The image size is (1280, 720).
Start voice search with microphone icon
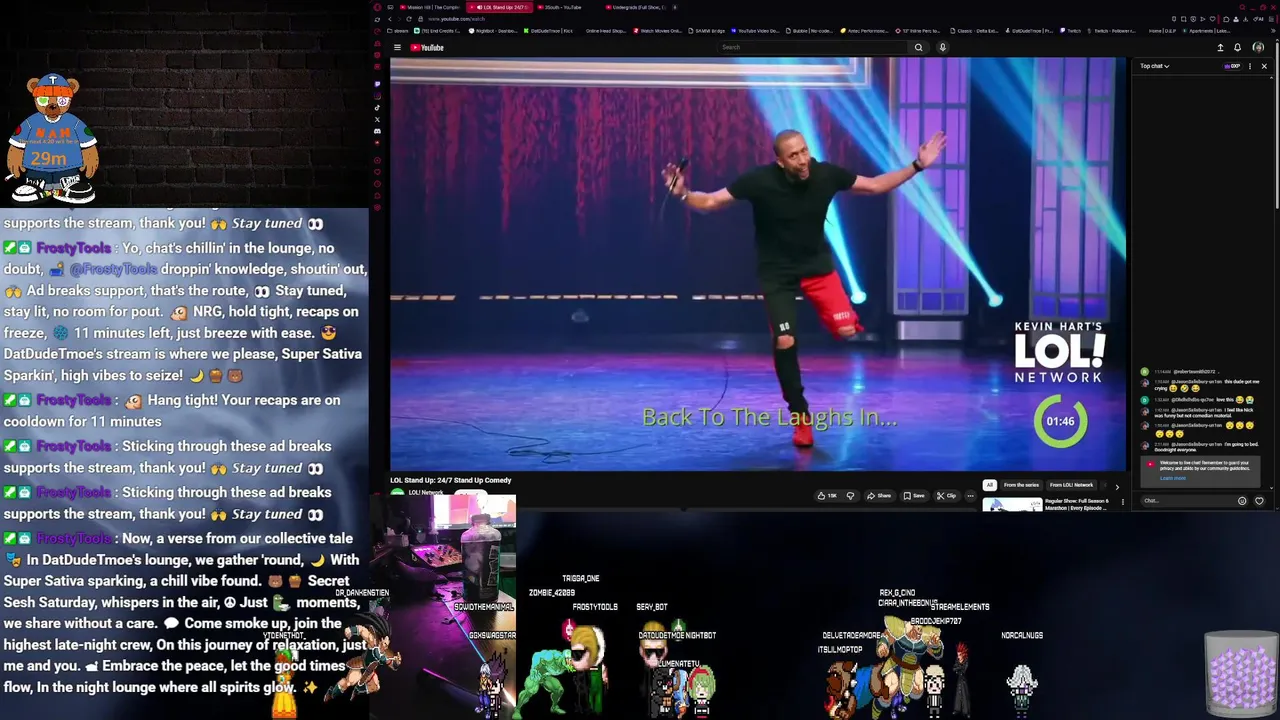tap(942, 47)
